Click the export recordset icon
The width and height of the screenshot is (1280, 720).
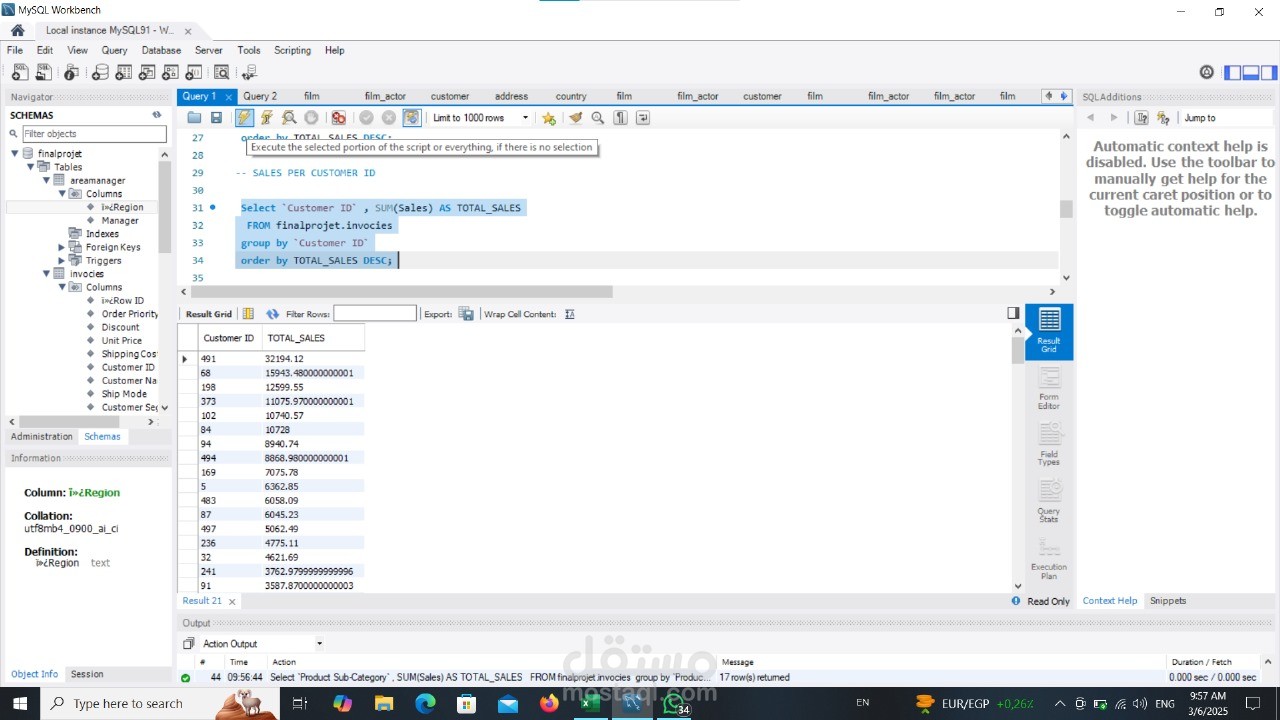point(466,314)
